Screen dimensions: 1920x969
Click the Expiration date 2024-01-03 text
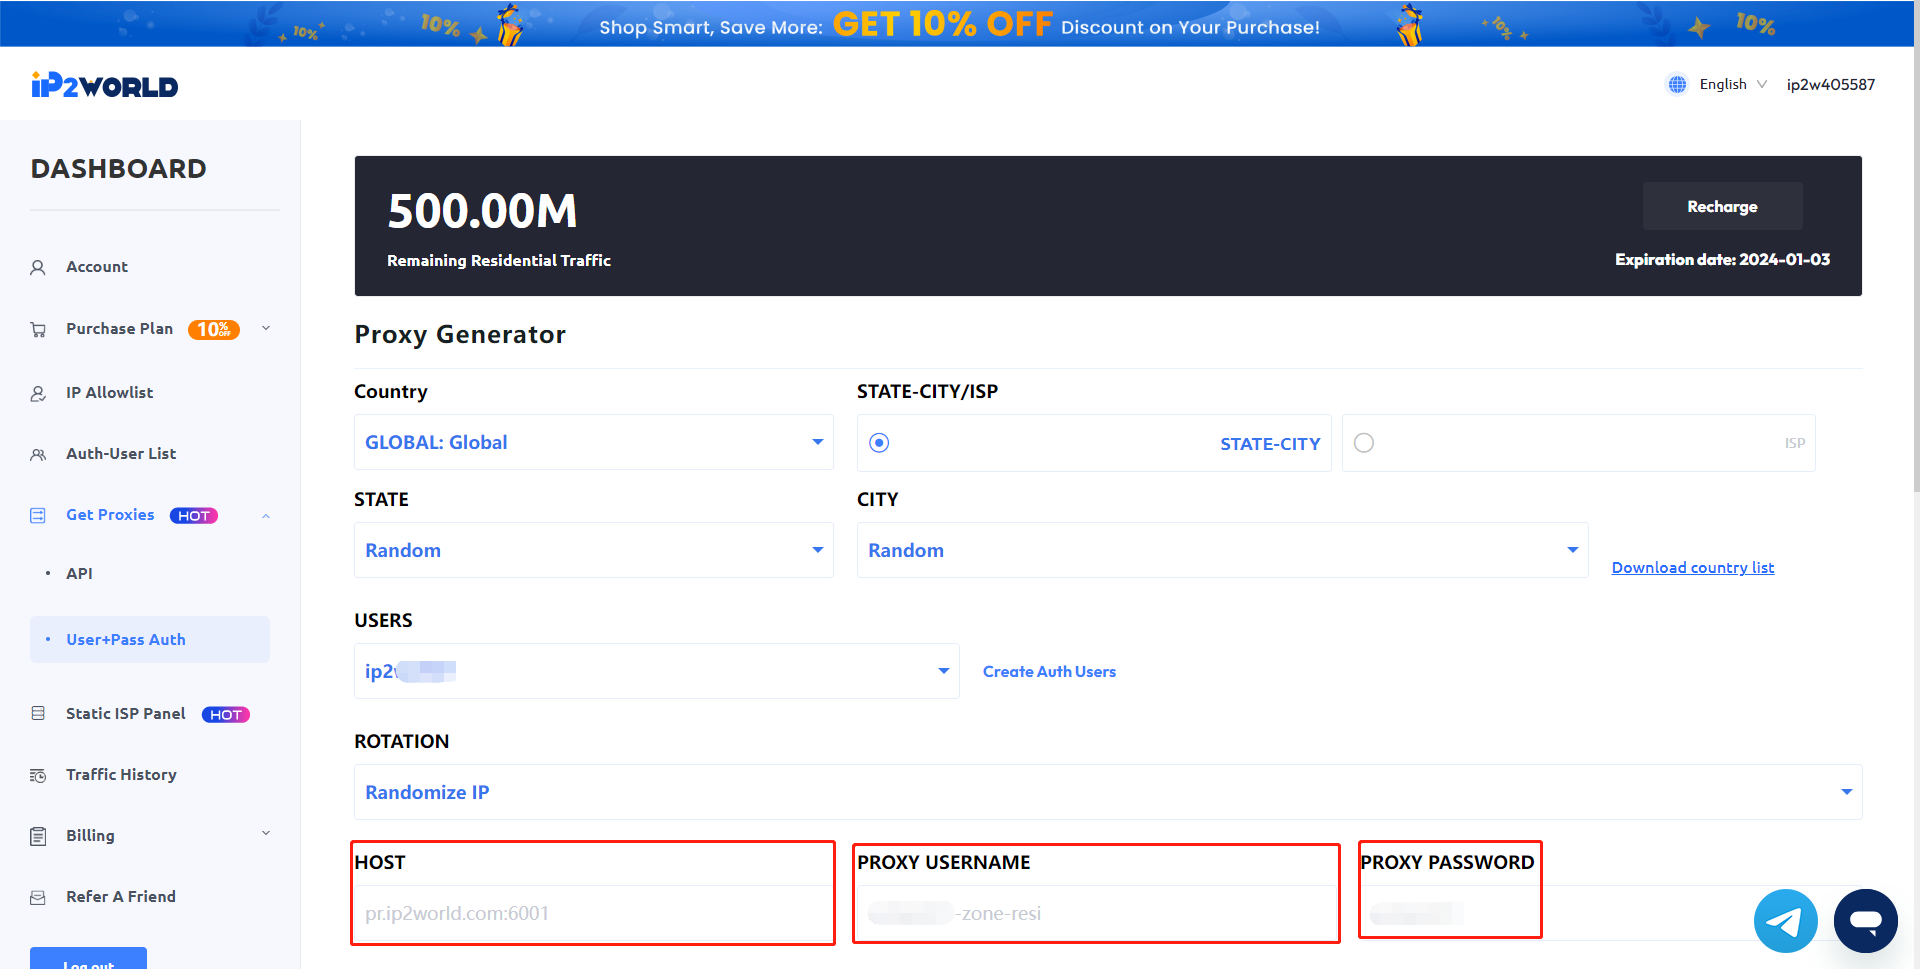coord(1722,260)
